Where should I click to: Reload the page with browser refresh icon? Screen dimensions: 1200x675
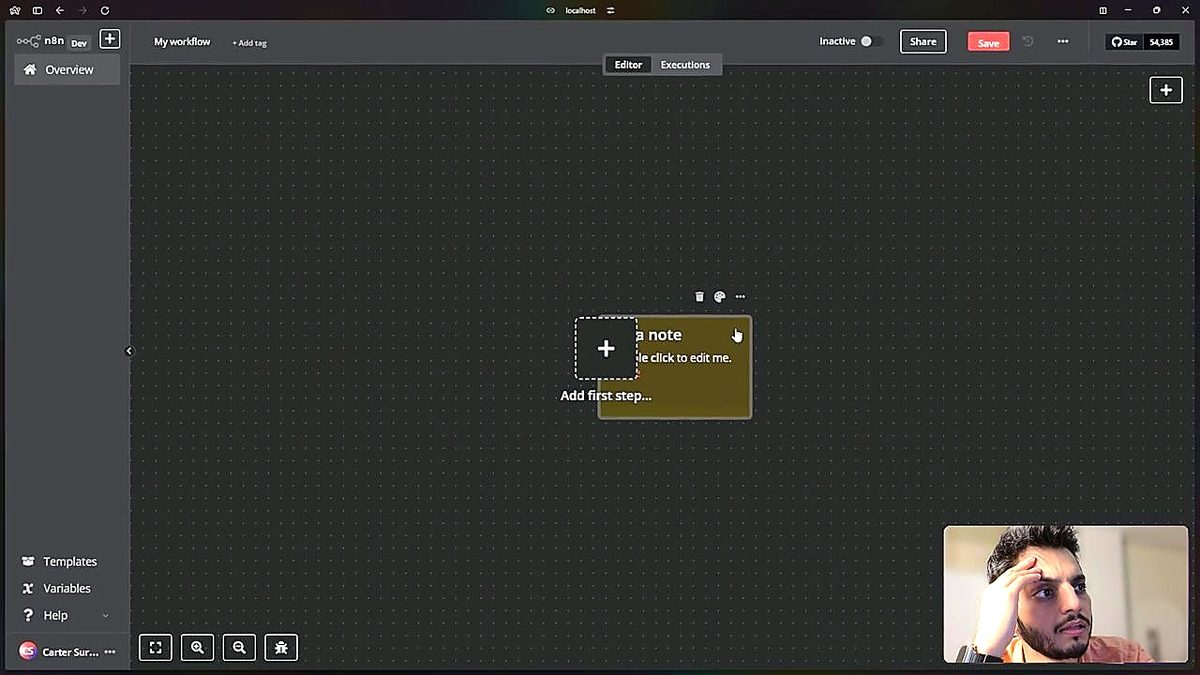point(105,10)
